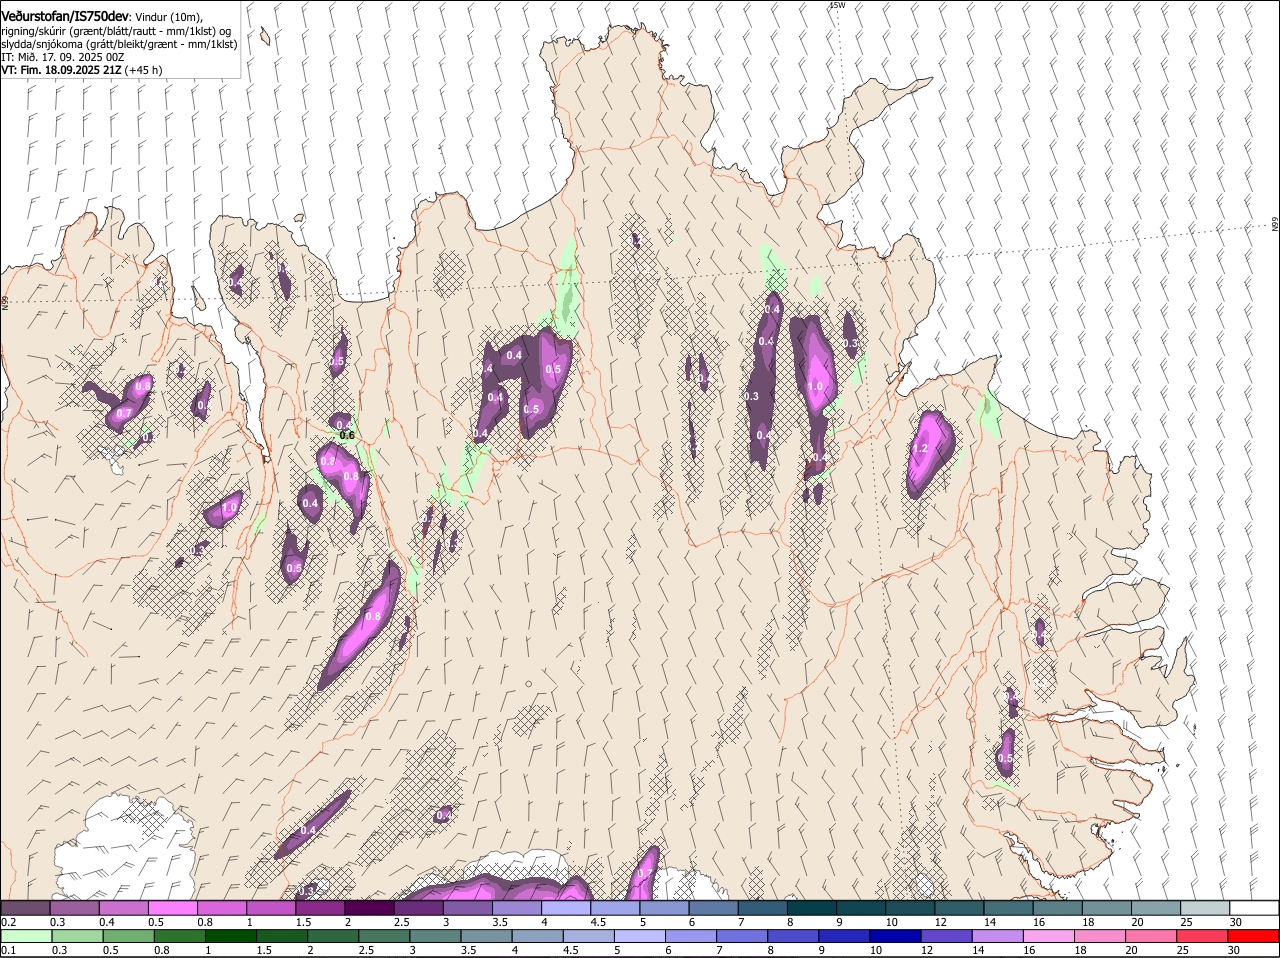
Task: Pick the lavender swatch between 4 and 4.5, upper legend
Action: pos(567,907)
